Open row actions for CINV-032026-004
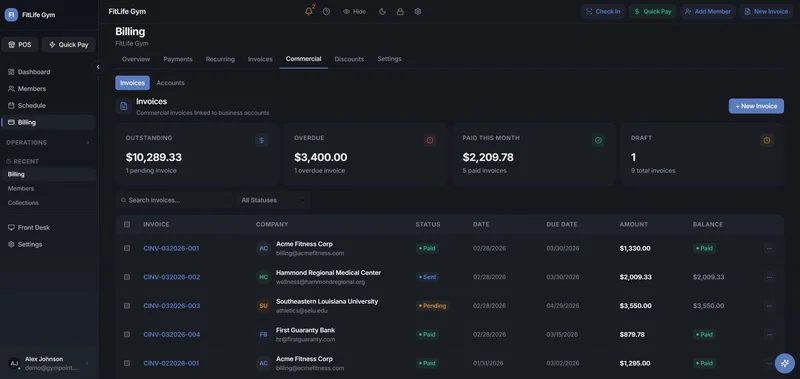The width and height of the screenshot is (800, 379). (769, 335)
